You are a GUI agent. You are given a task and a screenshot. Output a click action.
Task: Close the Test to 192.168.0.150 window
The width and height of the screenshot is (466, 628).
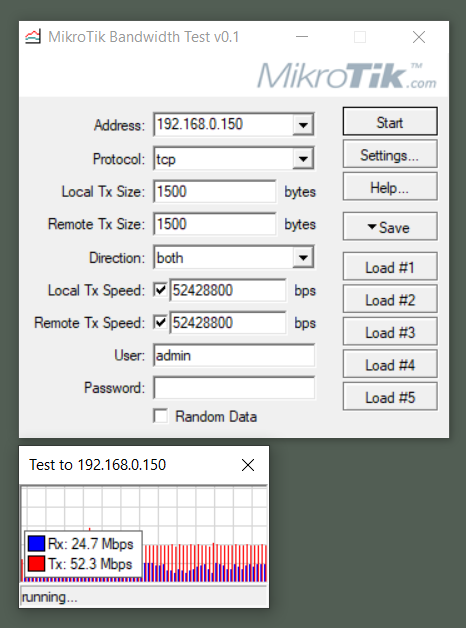coord(248,465)
